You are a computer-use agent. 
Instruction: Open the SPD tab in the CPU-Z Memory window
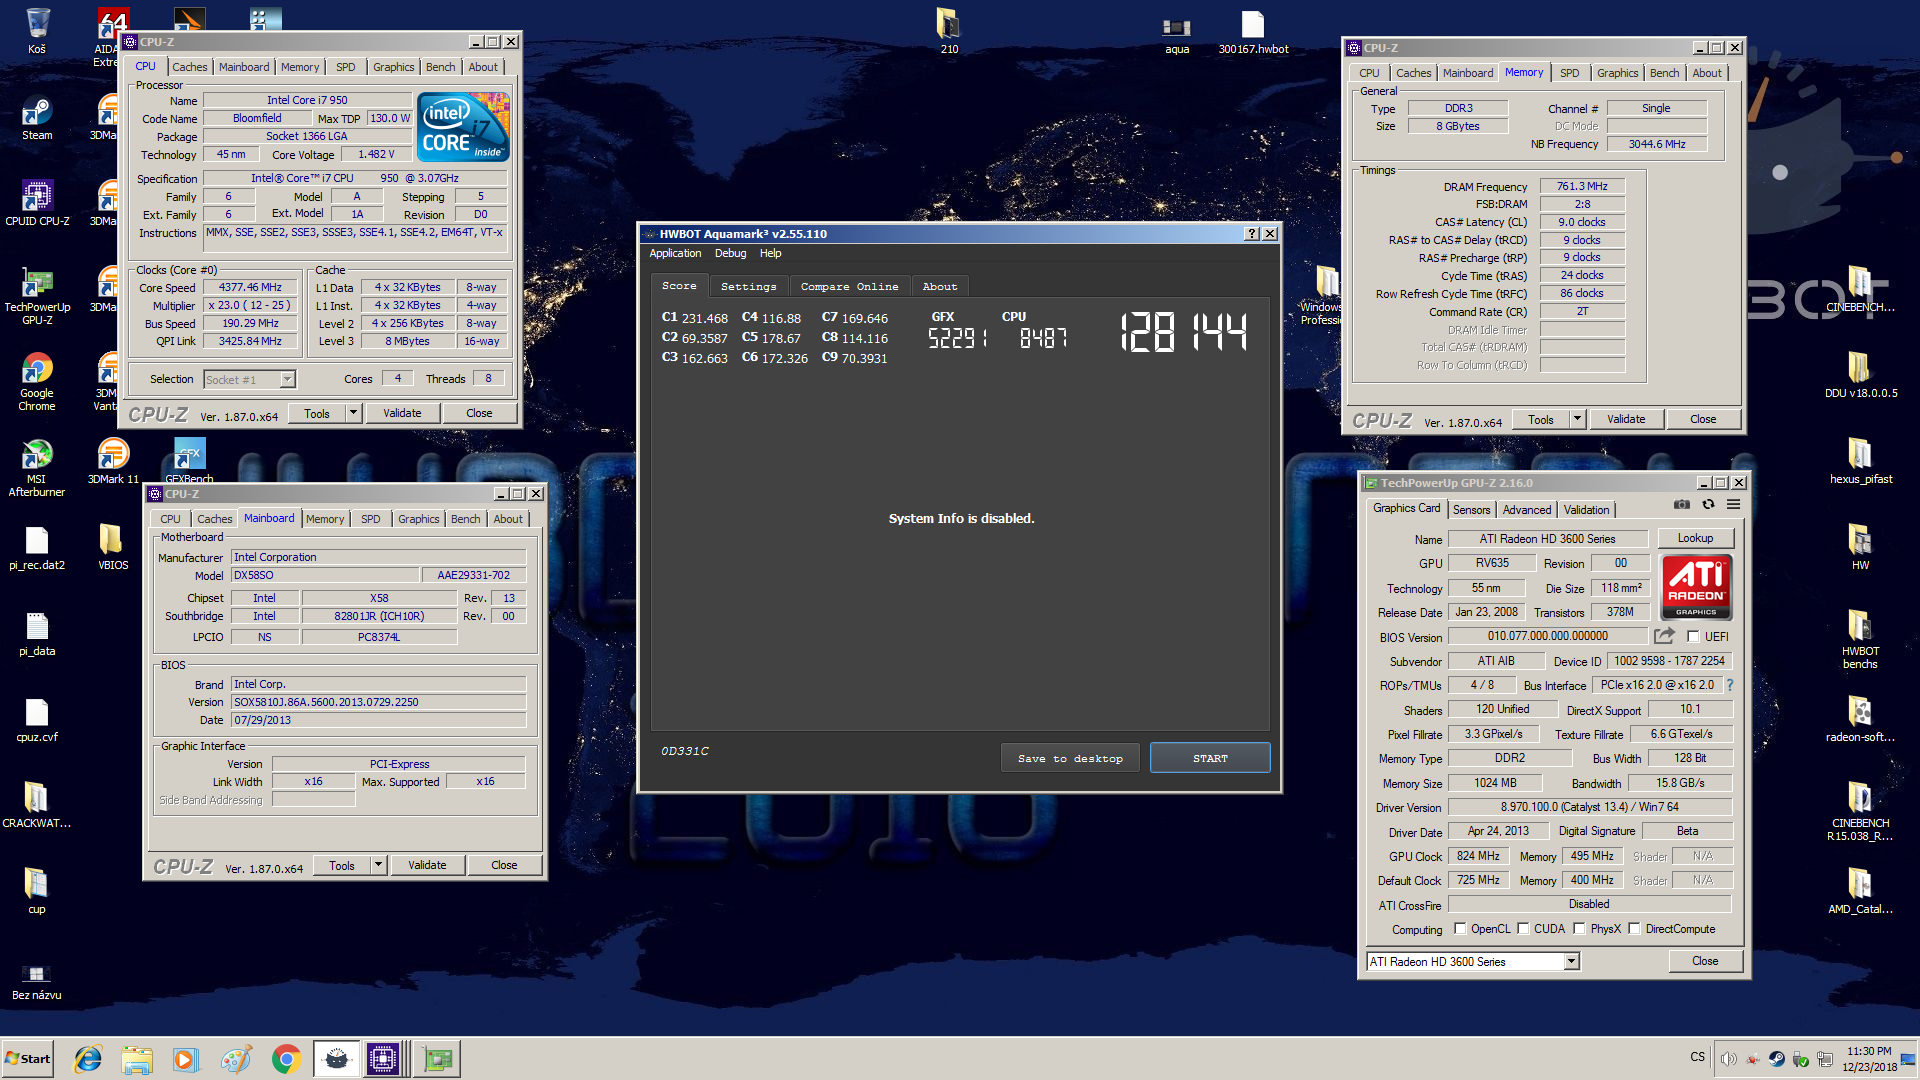pos(1569,73)
